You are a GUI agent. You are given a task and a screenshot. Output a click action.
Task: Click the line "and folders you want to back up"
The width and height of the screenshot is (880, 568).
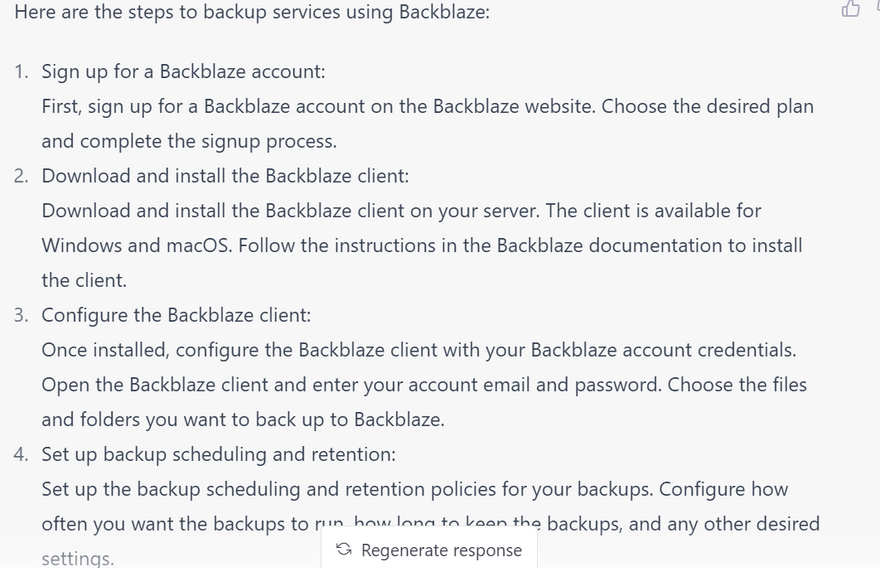click(x=243, y=420)
